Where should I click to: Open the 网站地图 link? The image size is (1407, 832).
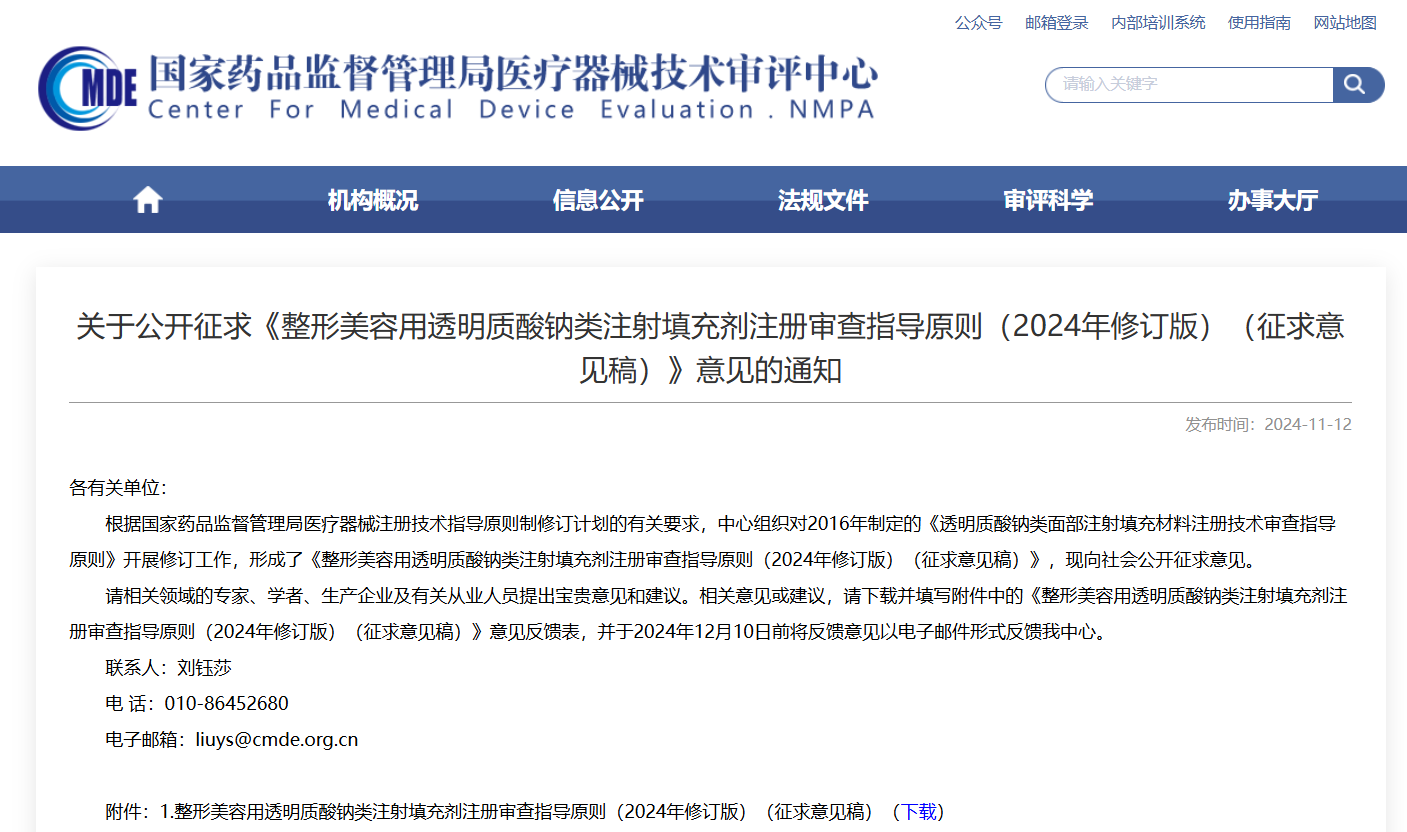tap(1345, 22)
